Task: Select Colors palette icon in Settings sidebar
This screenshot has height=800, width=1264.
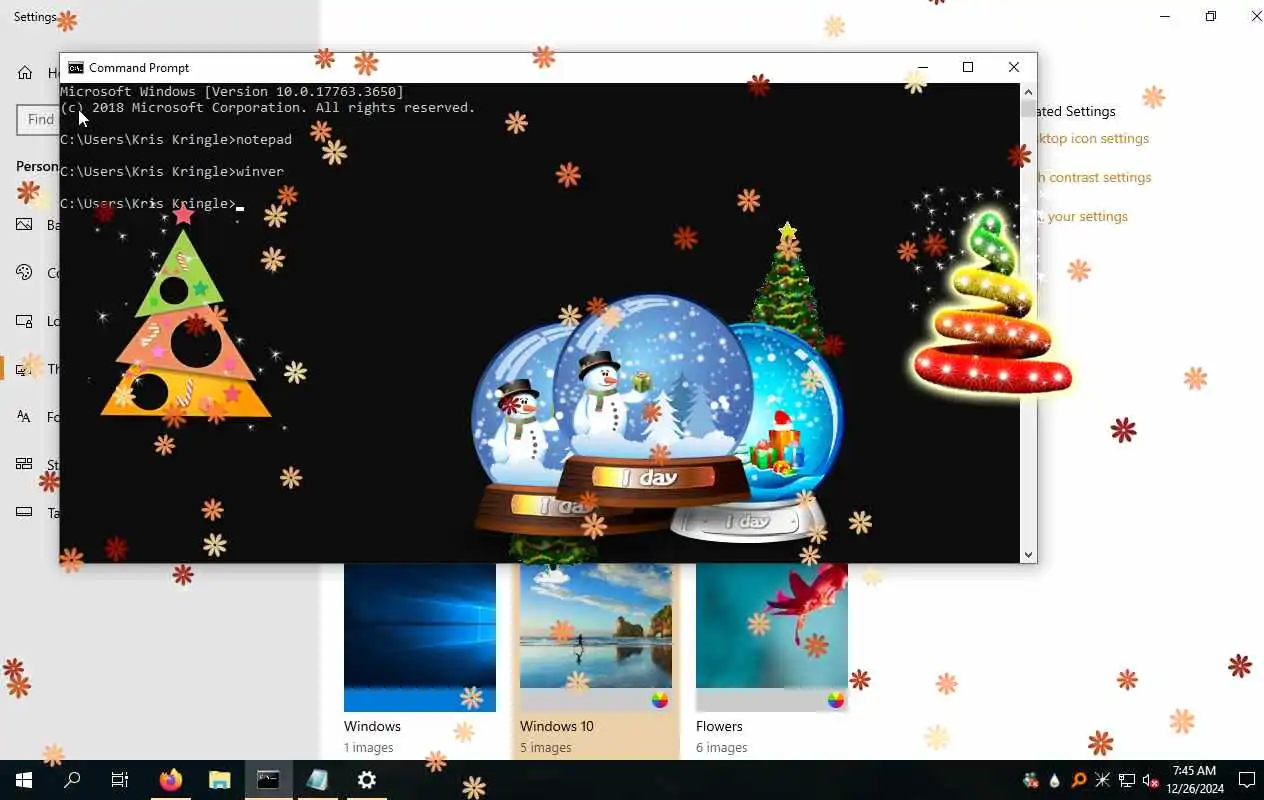Action: (25, 273)
